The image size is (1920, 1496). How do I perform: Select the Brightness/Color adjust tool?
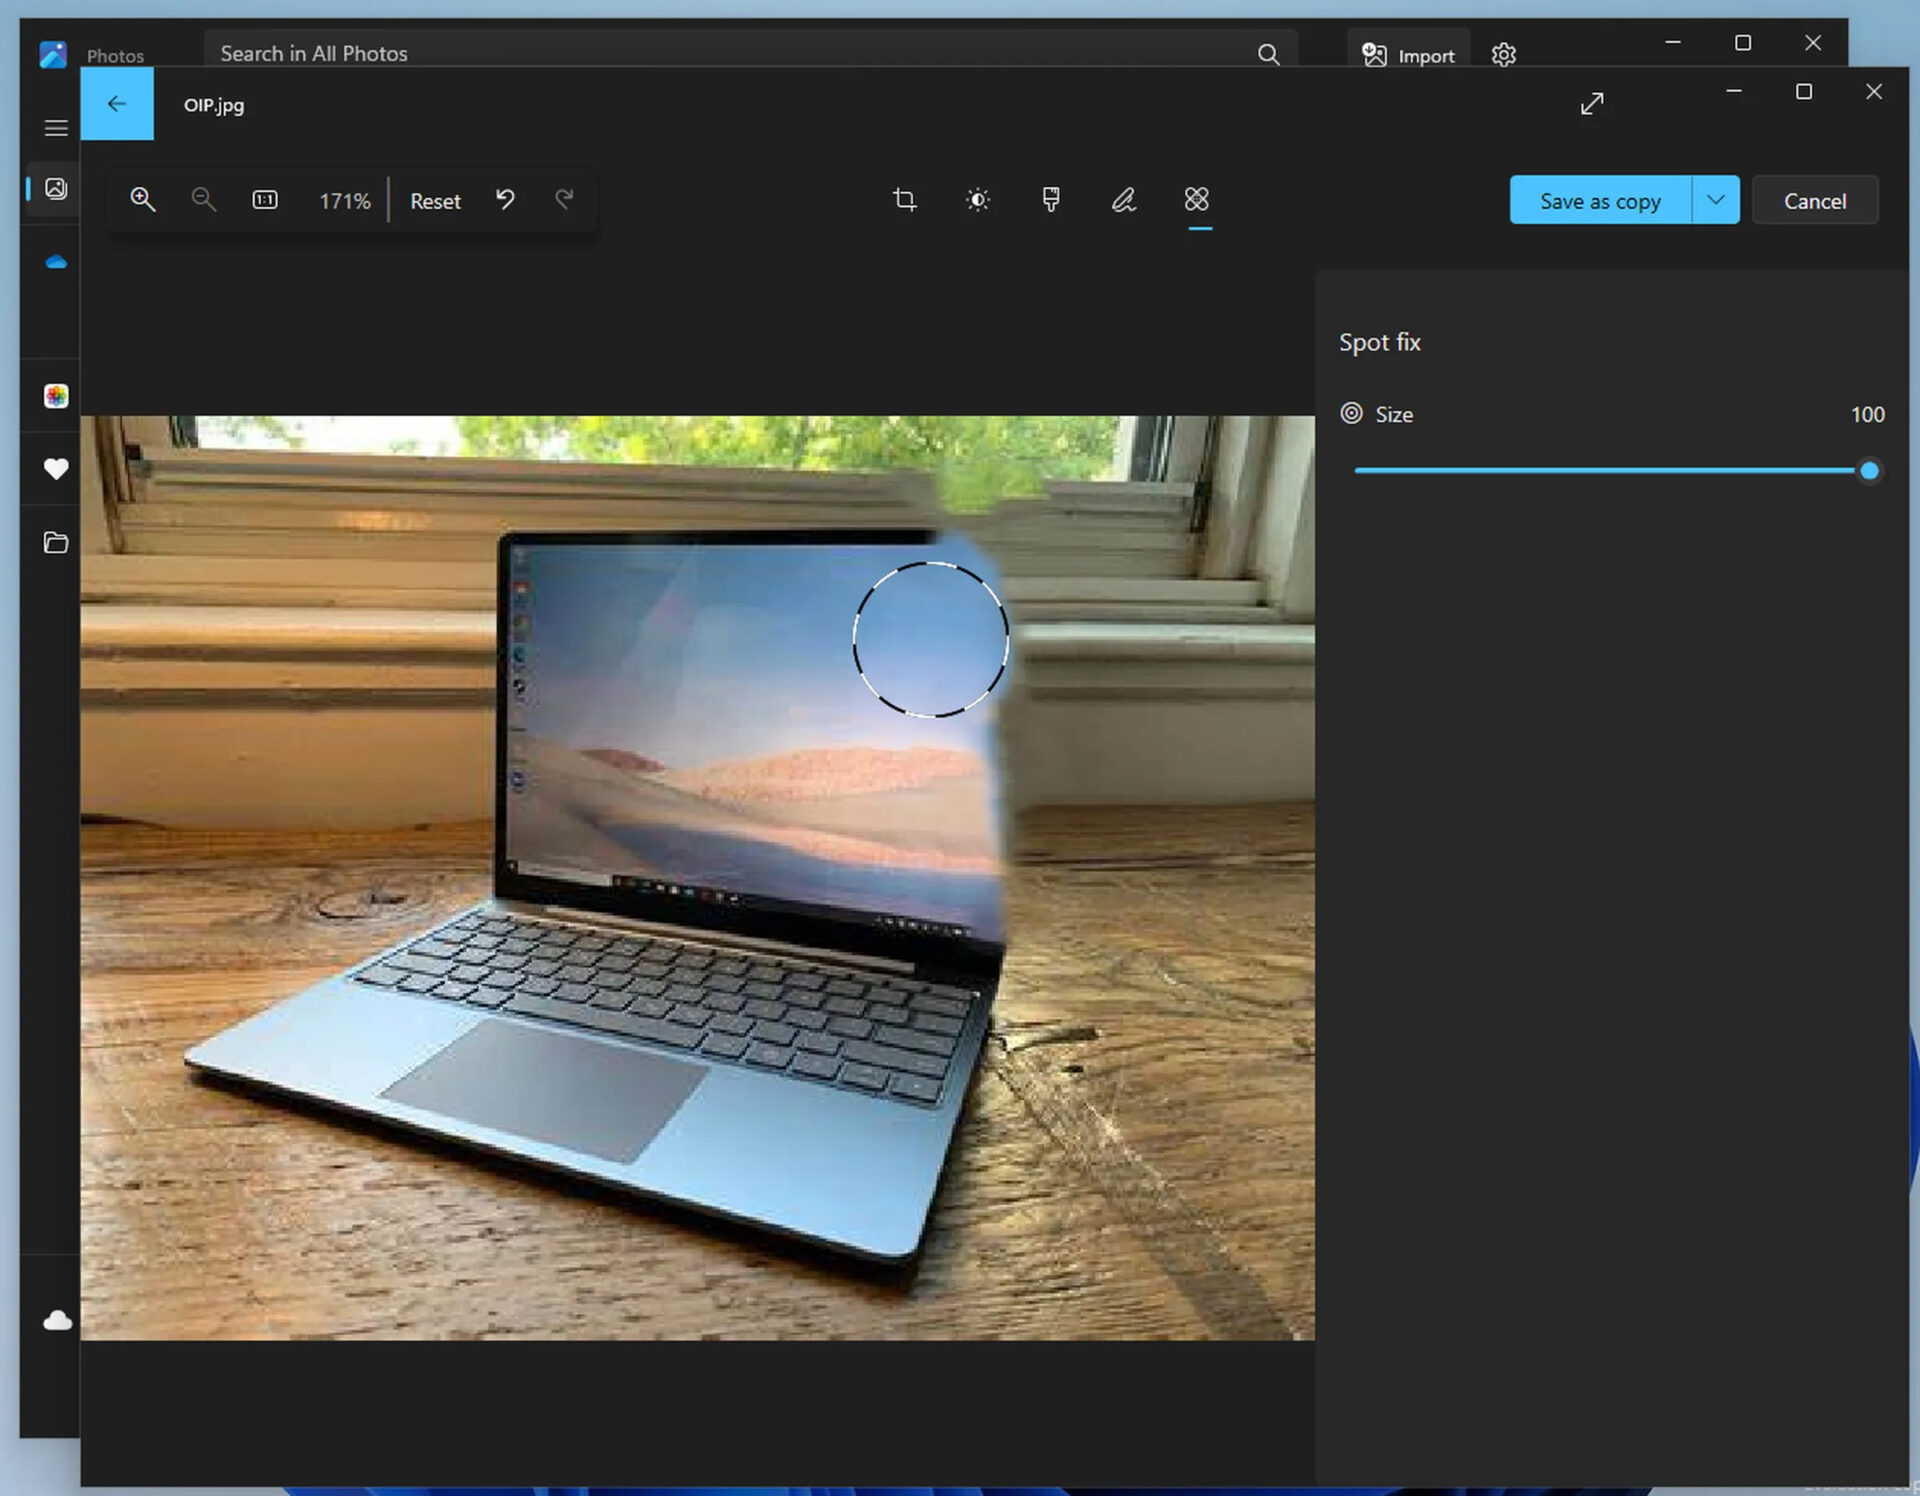pyautogui.click(x=977, y=199)
